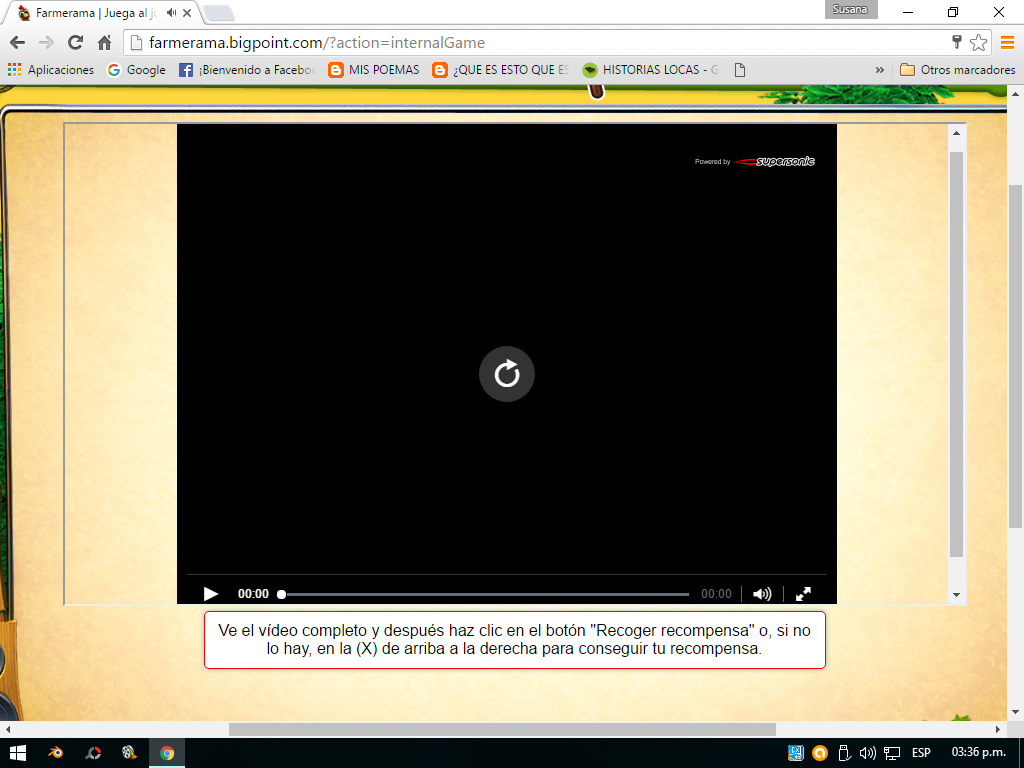The image size is (1024, 768).
Task: Click the video progress bar track
Action: (484, 594)
